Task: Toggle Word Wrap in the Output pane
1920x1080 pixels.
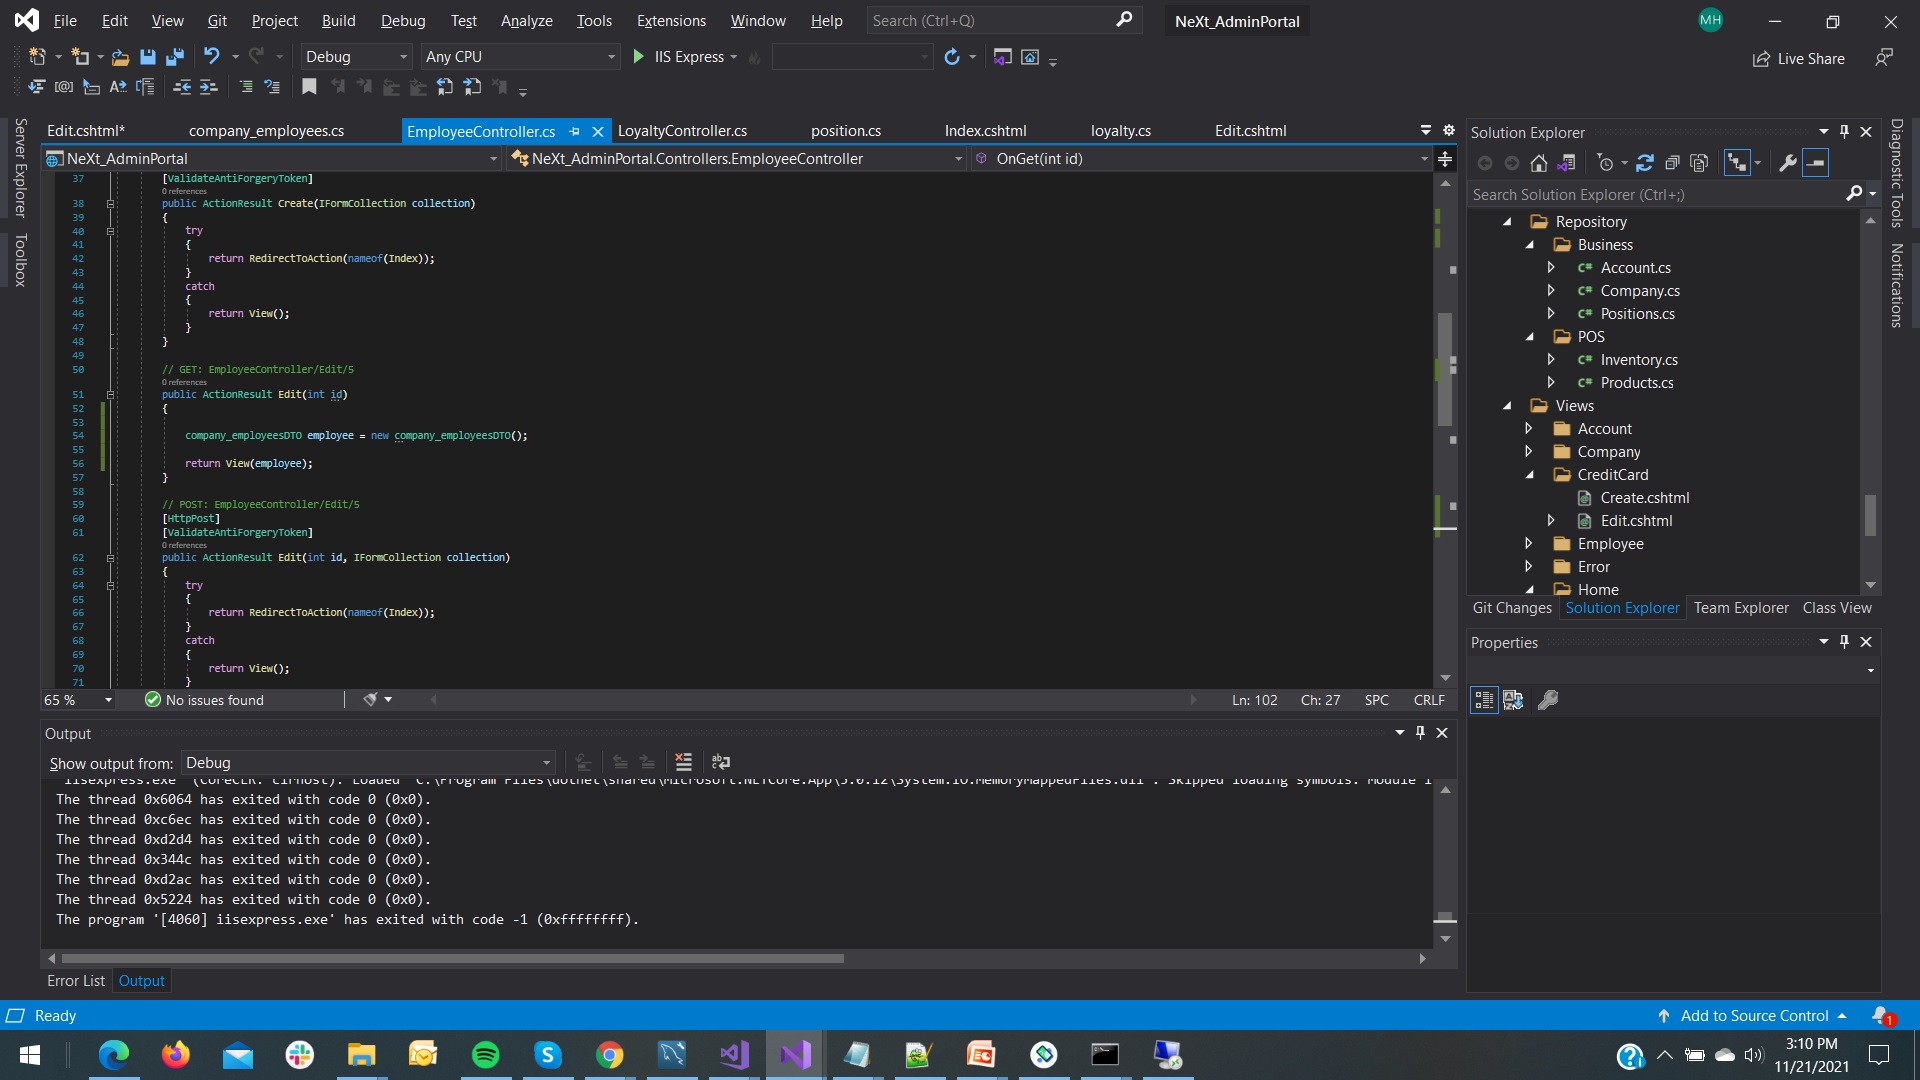Action: [x=721, y=761]
